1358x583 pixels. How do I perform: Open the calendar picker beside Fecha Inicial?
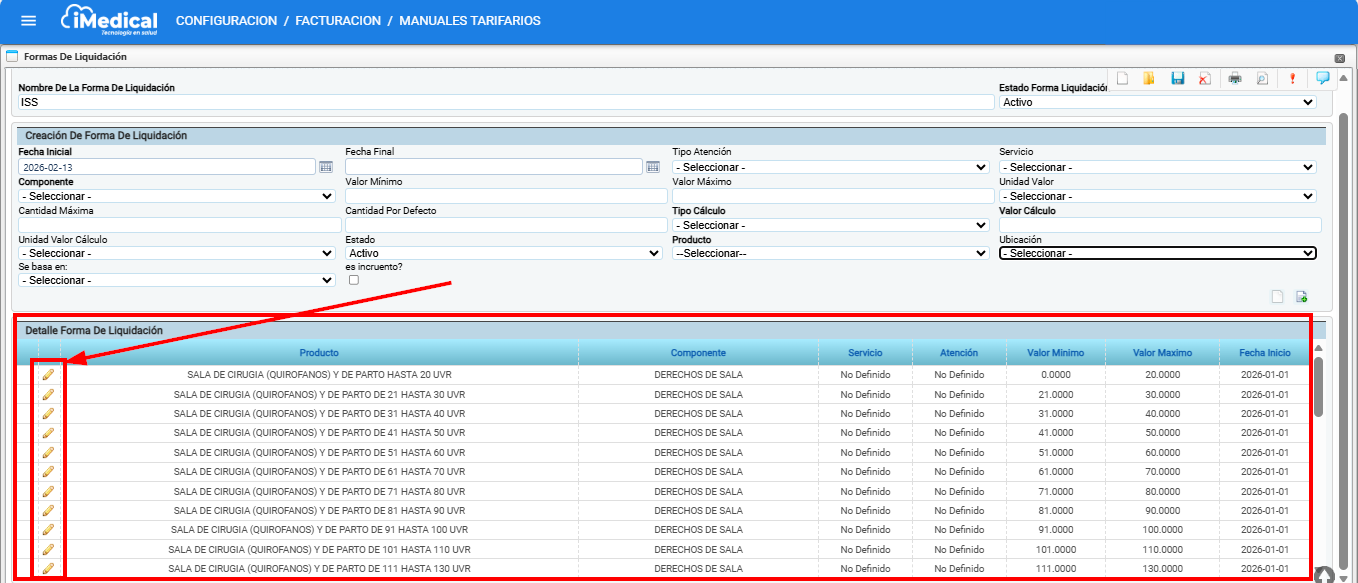[325, 167]
